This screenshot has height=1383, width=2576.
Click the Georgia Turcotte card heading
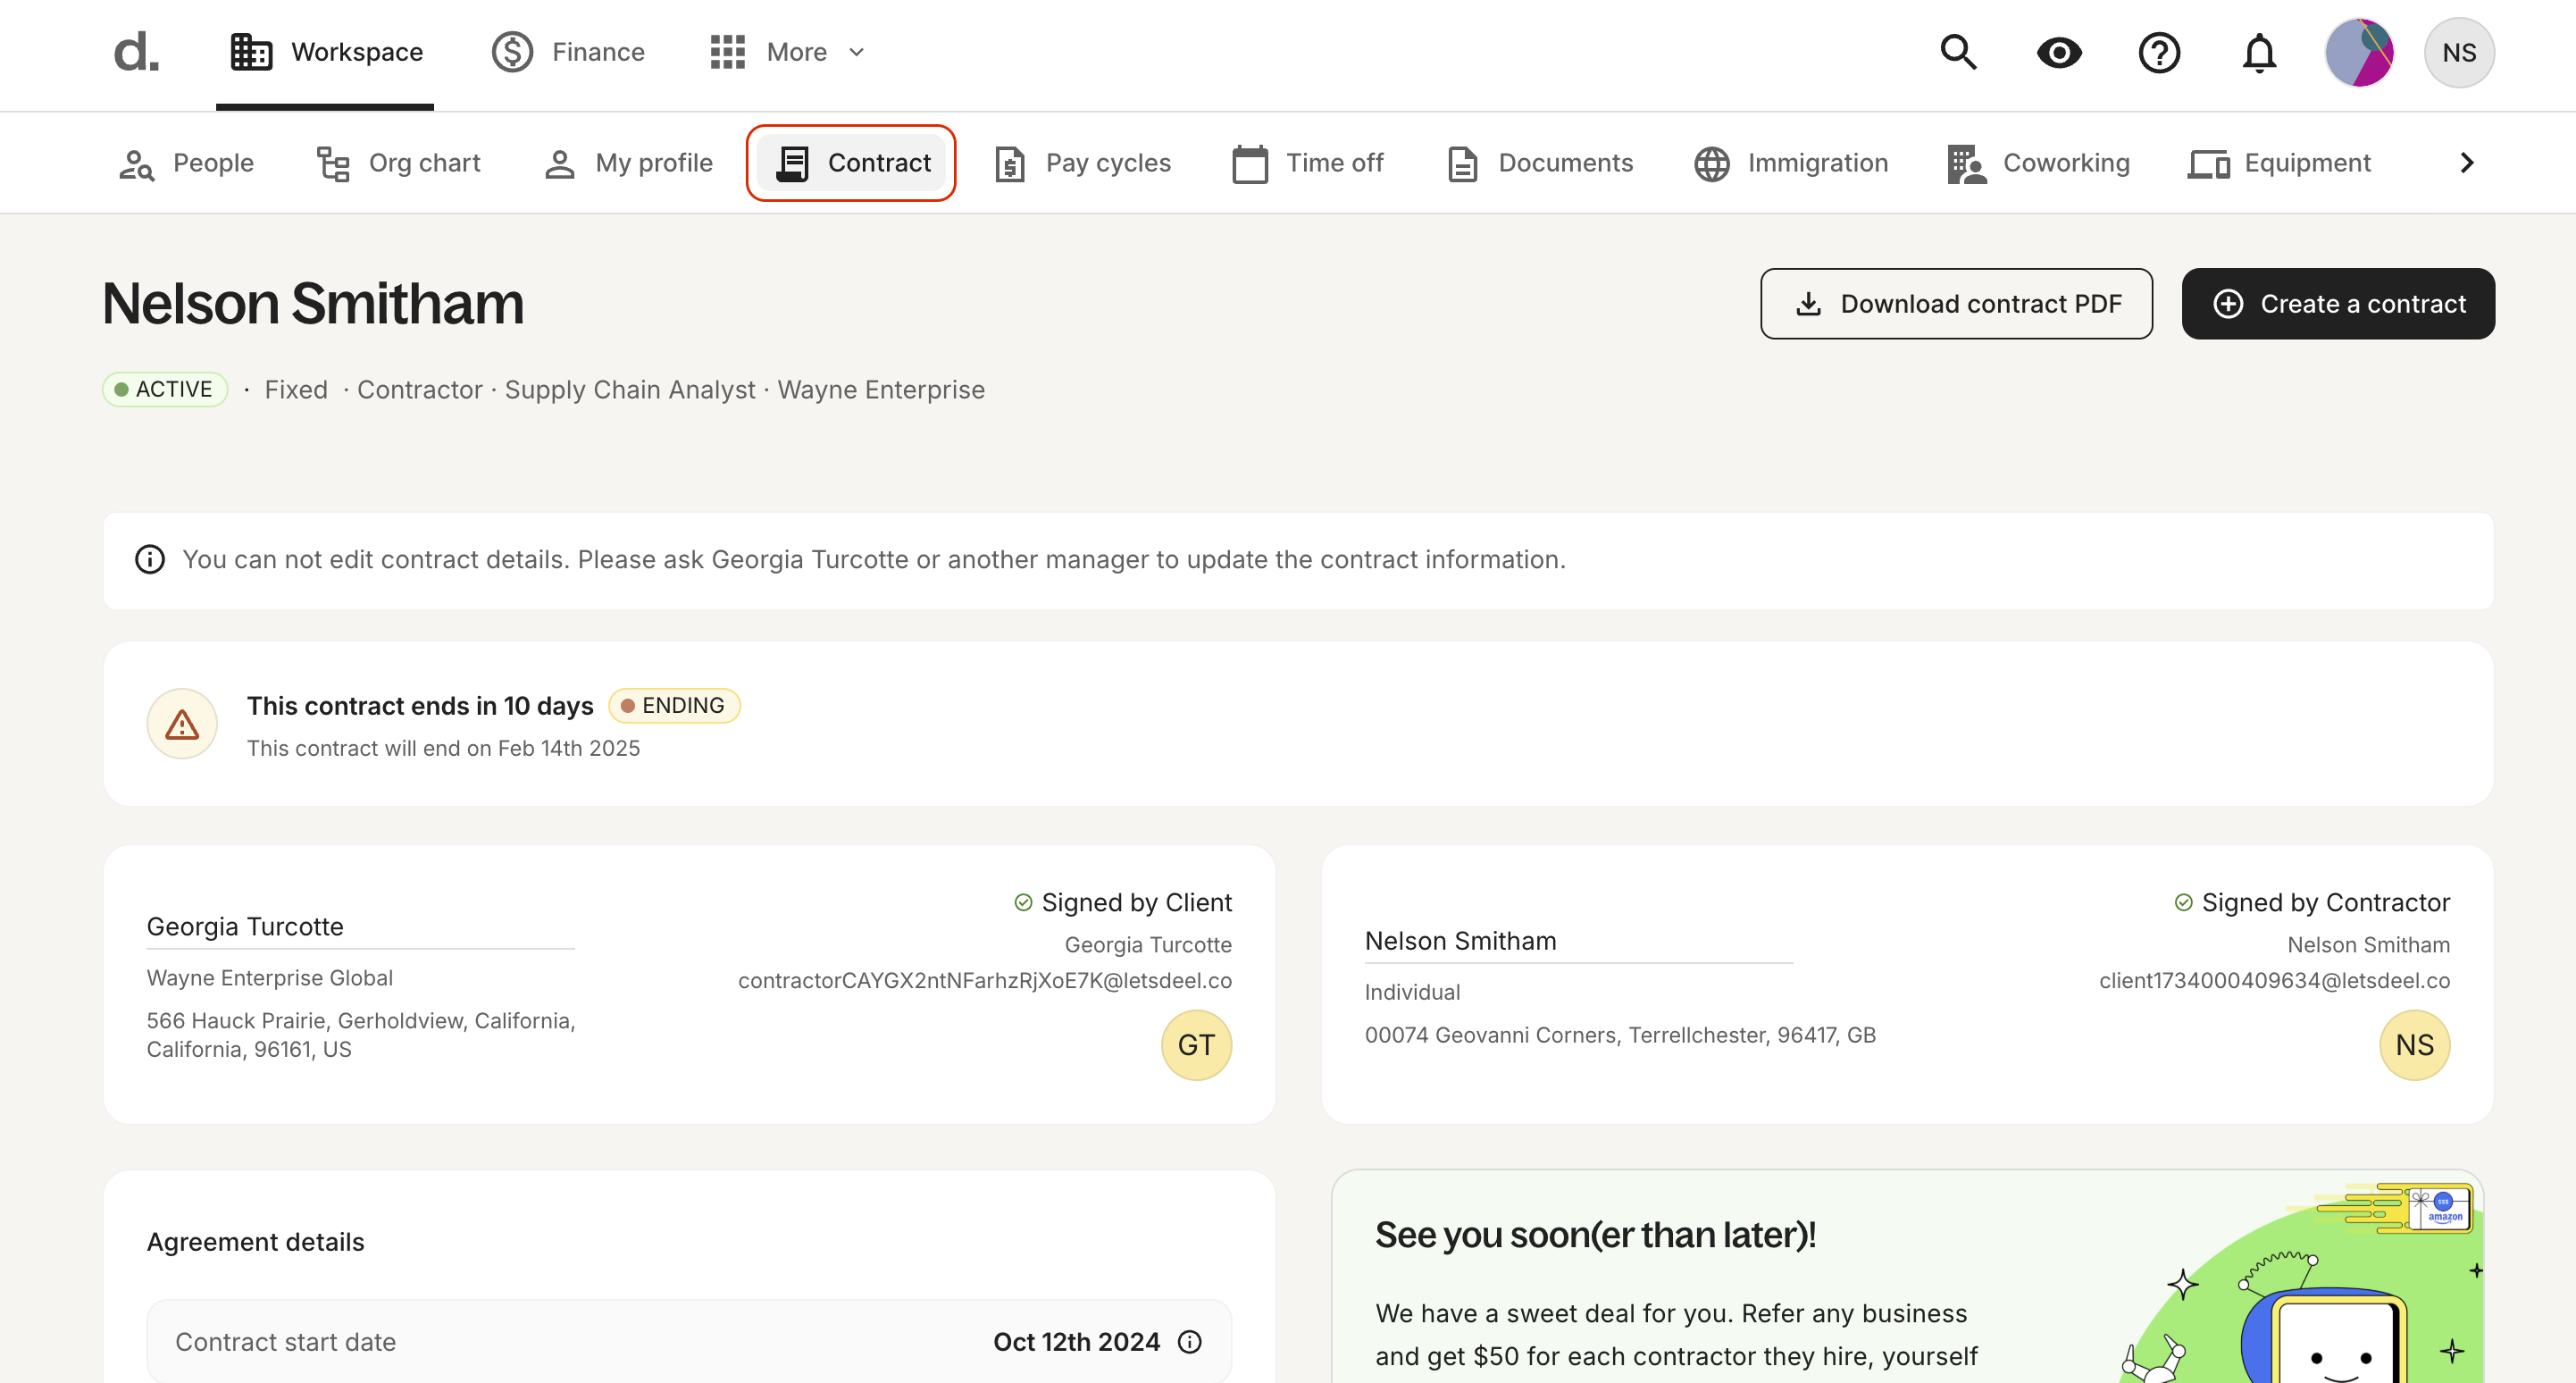coord(245,927)
